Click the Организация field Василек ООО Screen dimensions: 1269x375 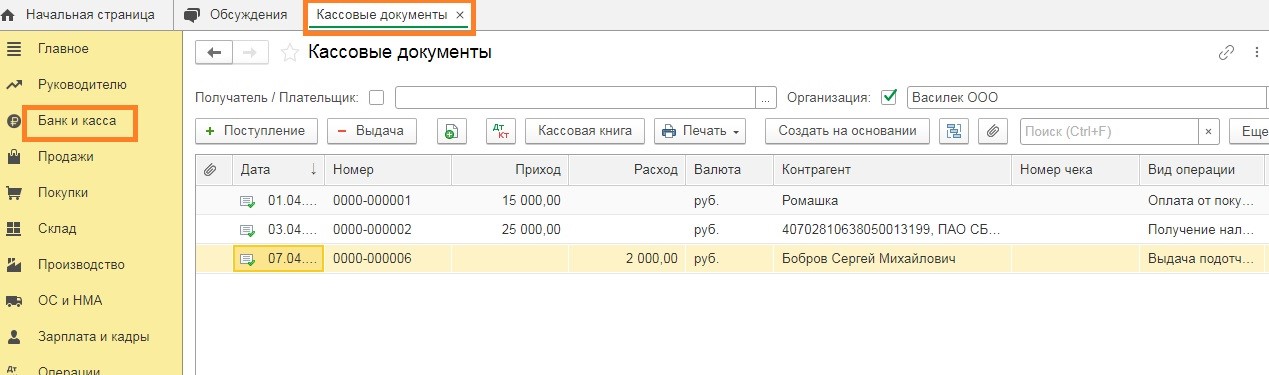(1087, 97)
